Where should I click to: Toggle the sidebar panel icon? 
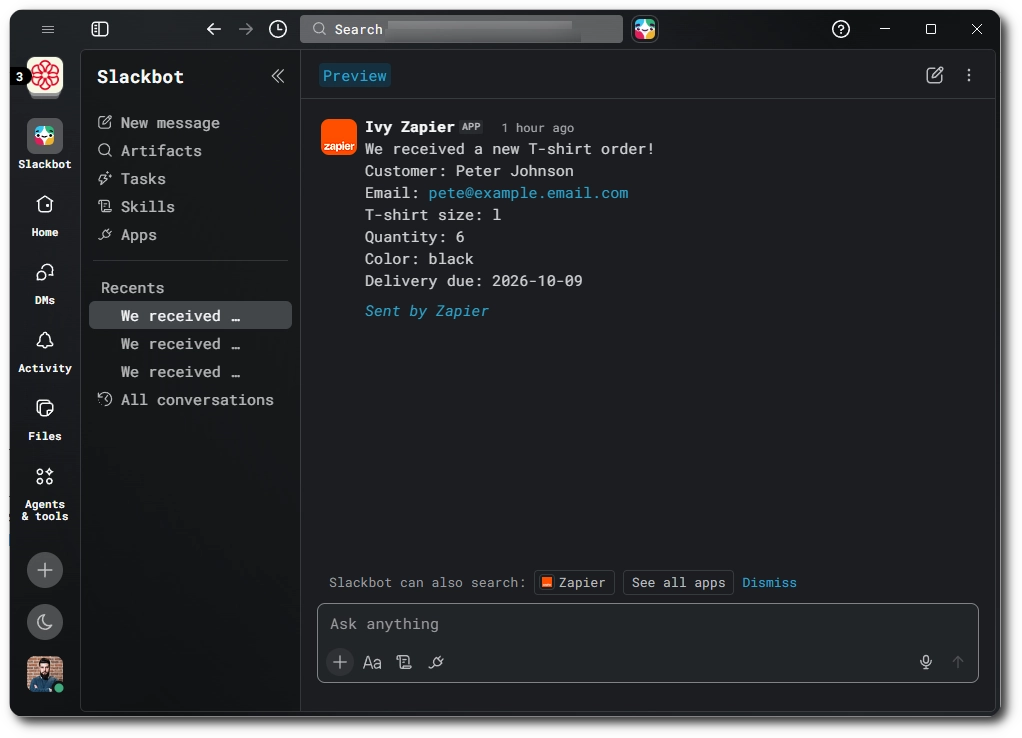pos(100,29)
